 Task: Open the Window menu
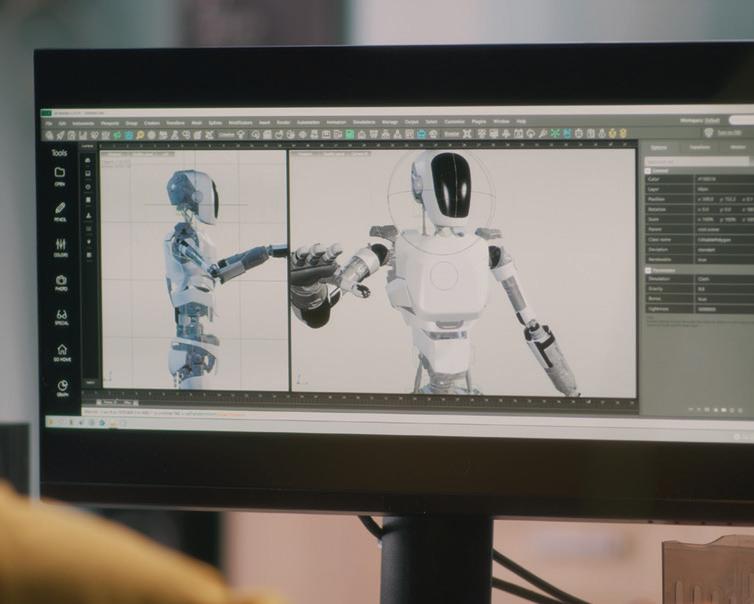501,122
